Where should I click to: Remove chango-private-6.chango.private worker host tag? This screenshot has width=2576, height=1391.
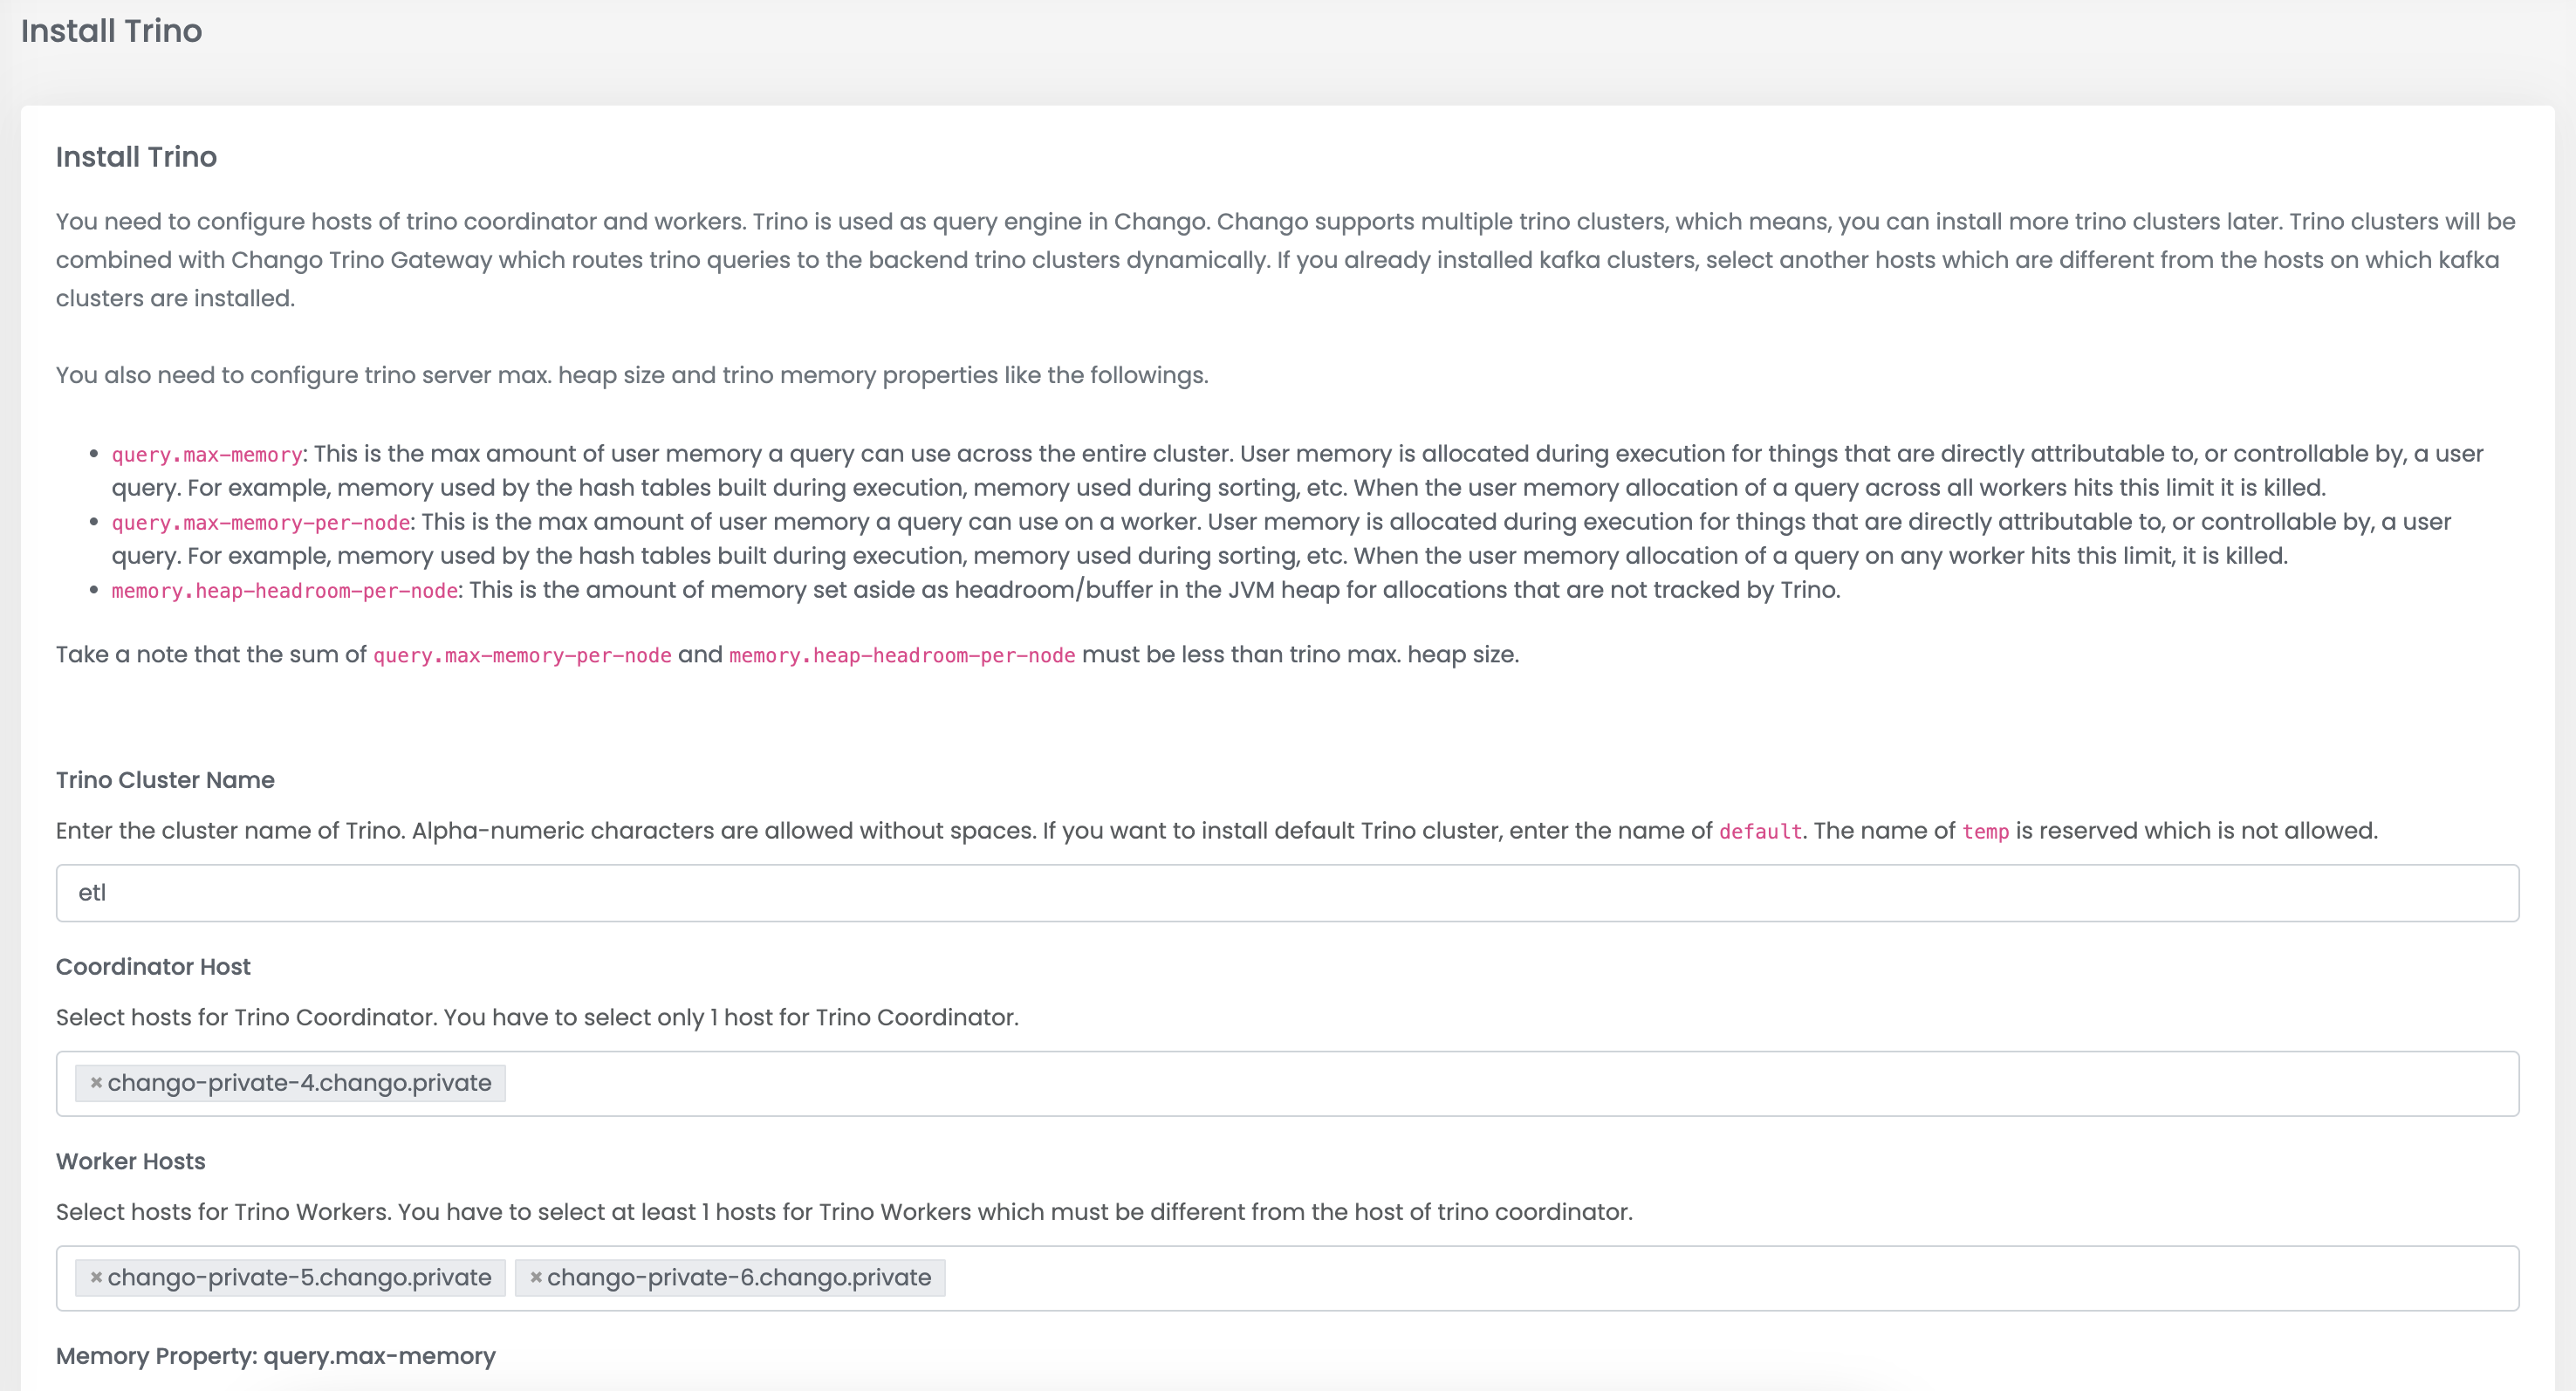point(536,1277)
